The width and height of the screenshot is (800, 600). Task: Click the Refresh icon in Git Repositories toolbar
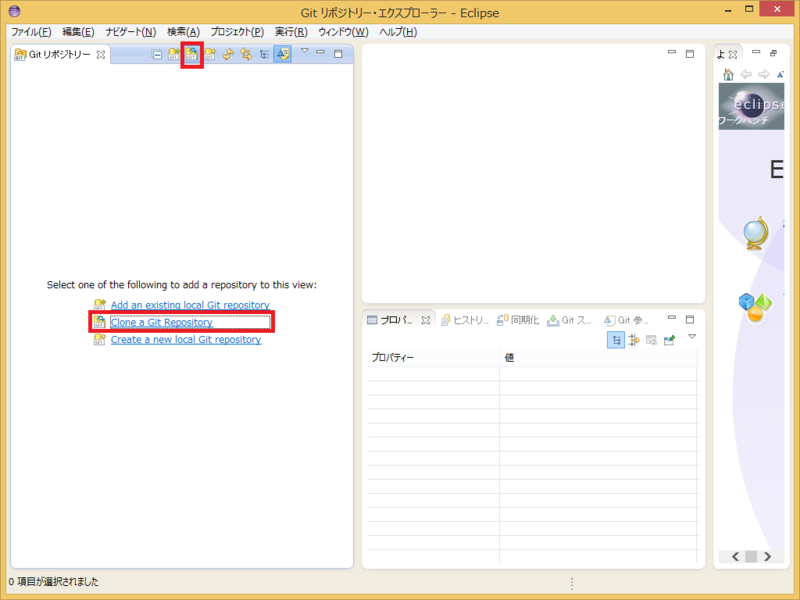click(228, 54)
